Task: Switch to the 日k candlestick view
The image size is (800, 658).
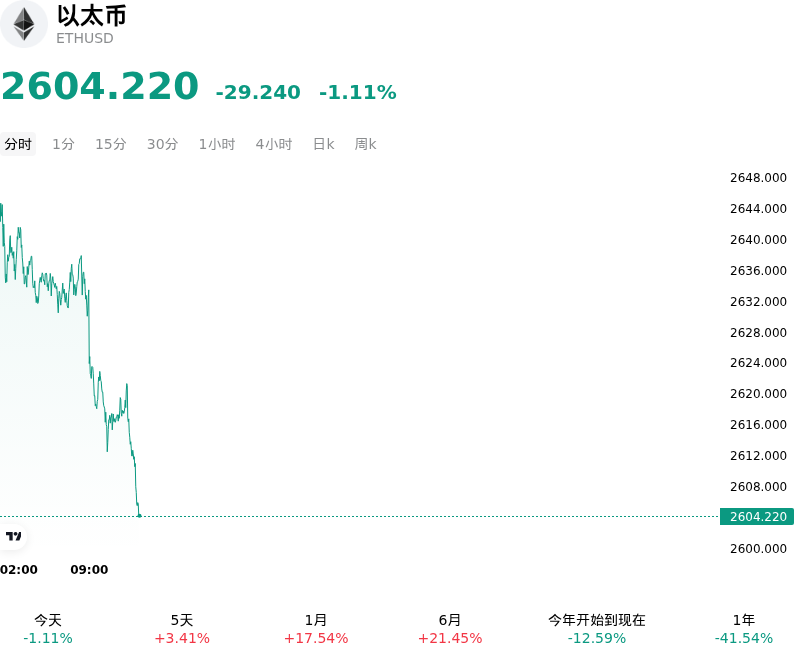Action: (323, 144)
